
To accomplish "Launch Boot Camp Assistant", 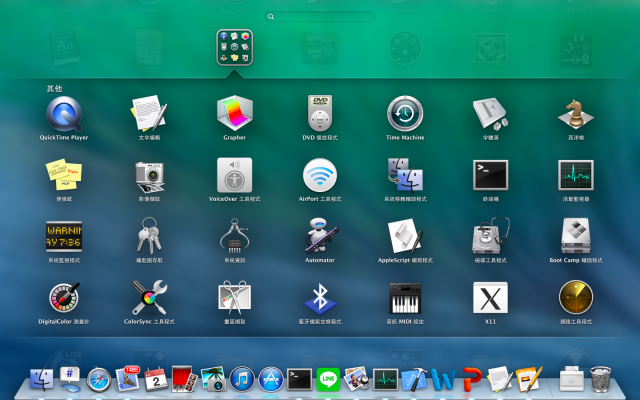I will click(575, 236).
